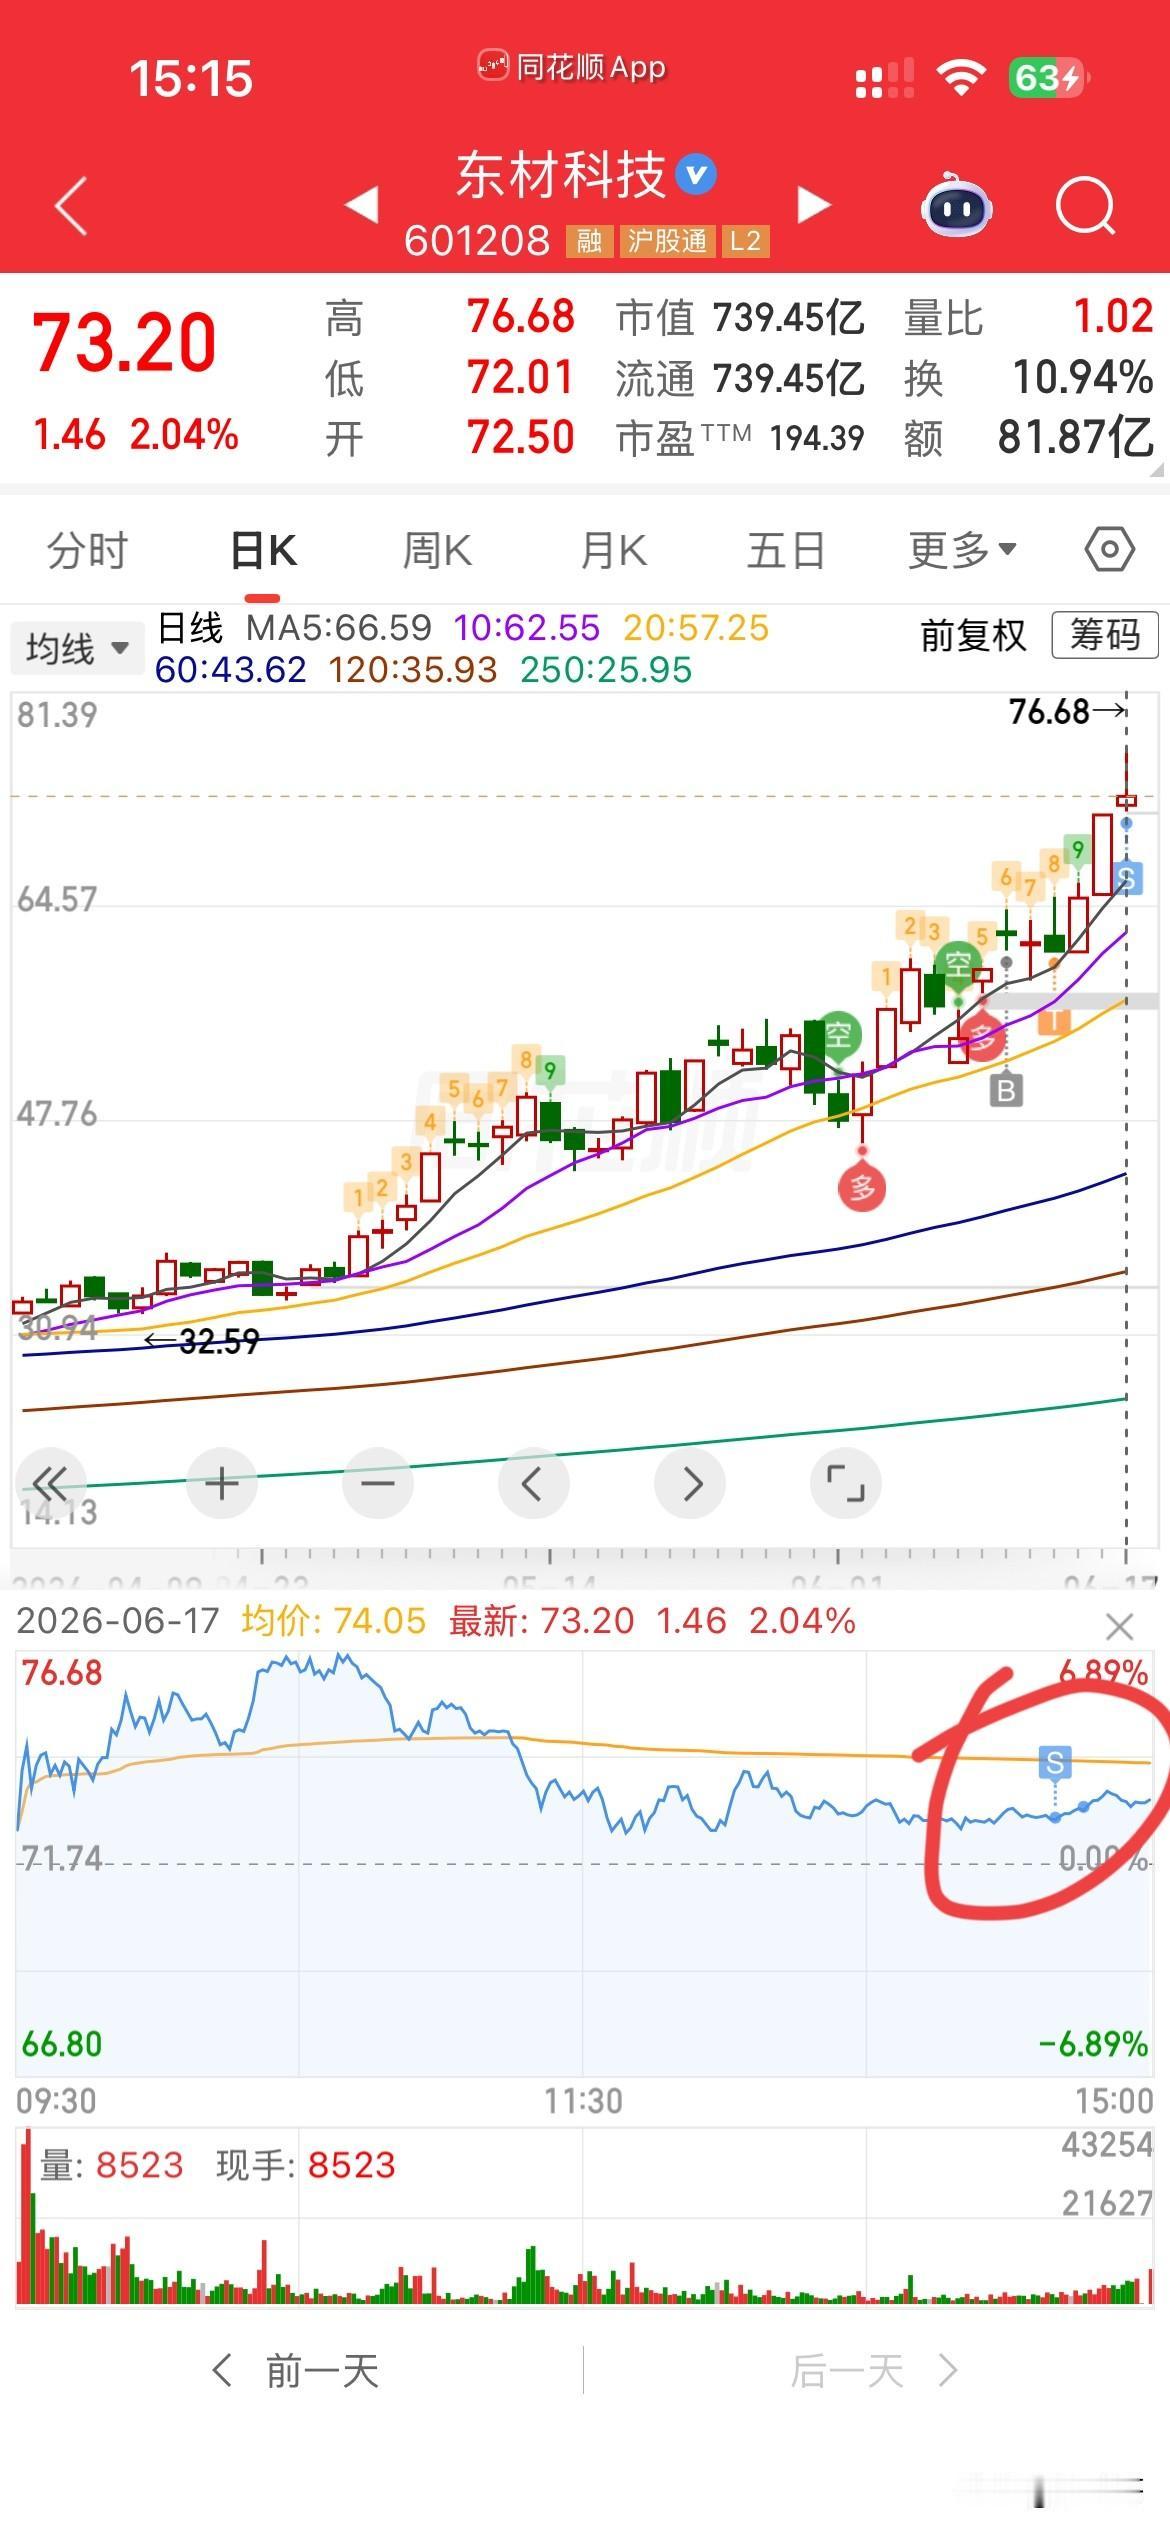Tap the 沪股通 tag
This screenshot has width=1170, height=2532.
pyautogui.click(x=667, y=241)
